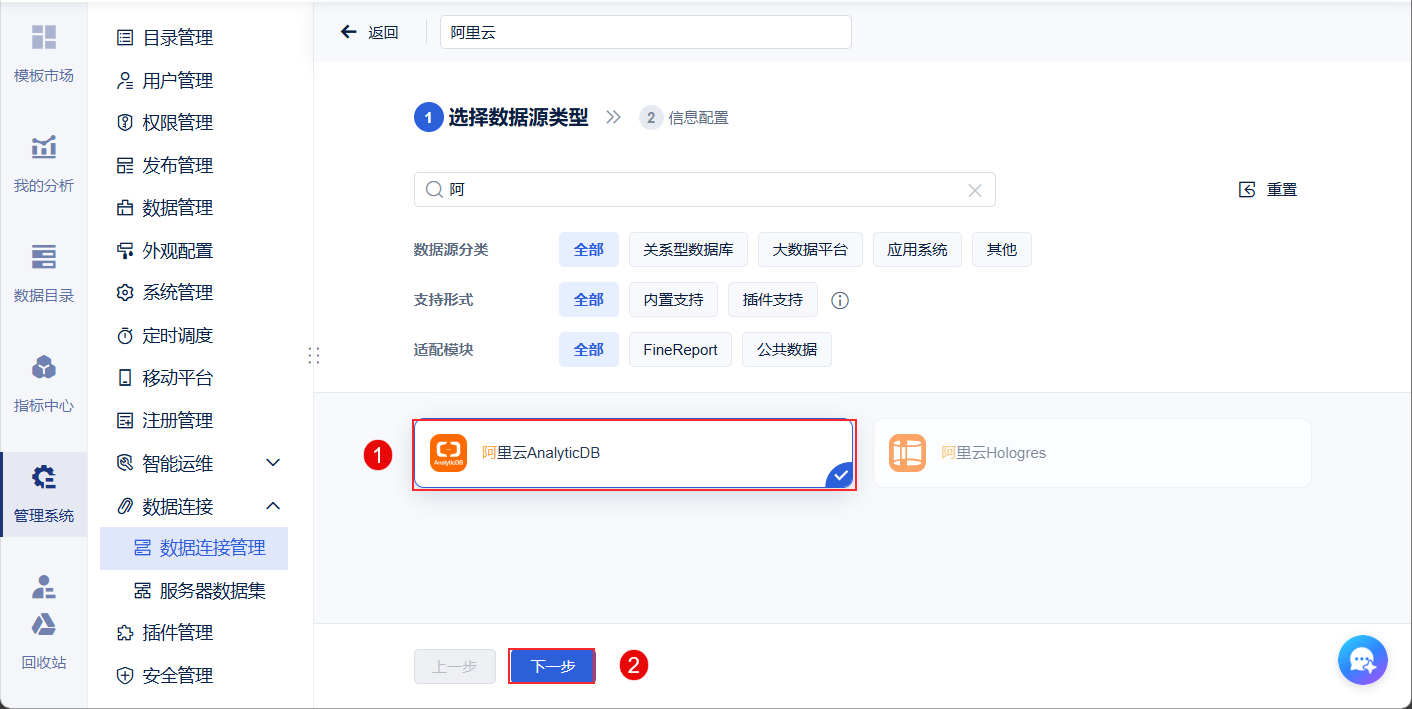The height and width of the screenshot is (709, 1412).
Task: Open the 回收站 icon
Action: tap(43, 625)
